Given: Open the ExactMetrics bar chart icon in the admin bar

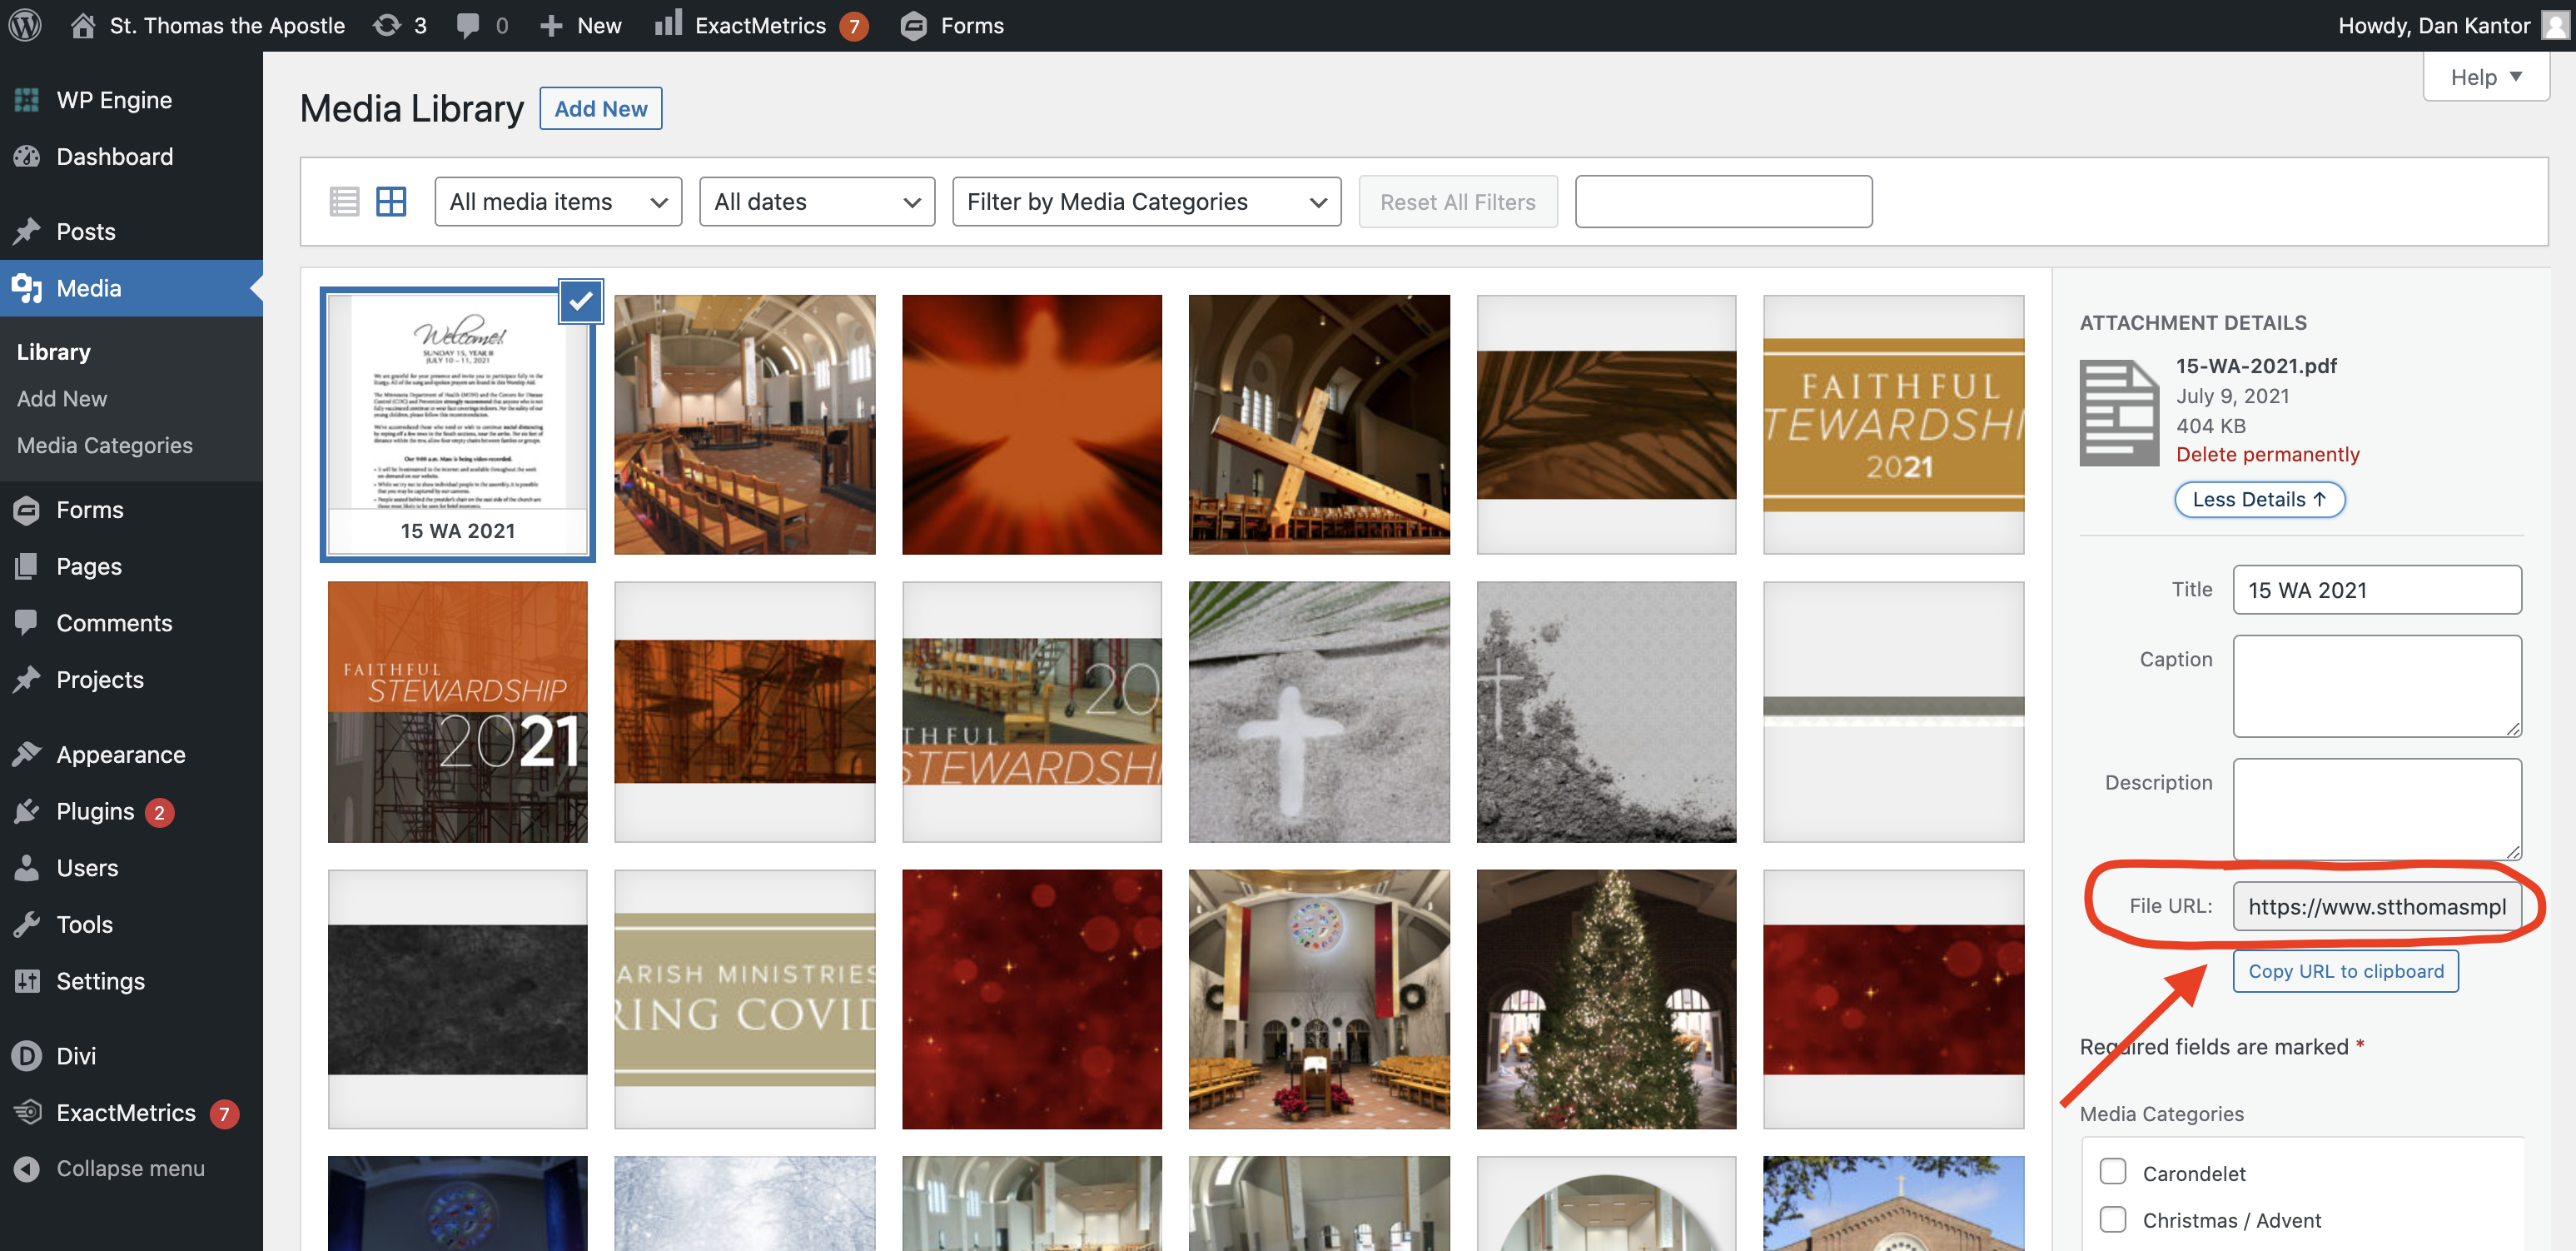Looking at the screenshot, I should (668, 23).
